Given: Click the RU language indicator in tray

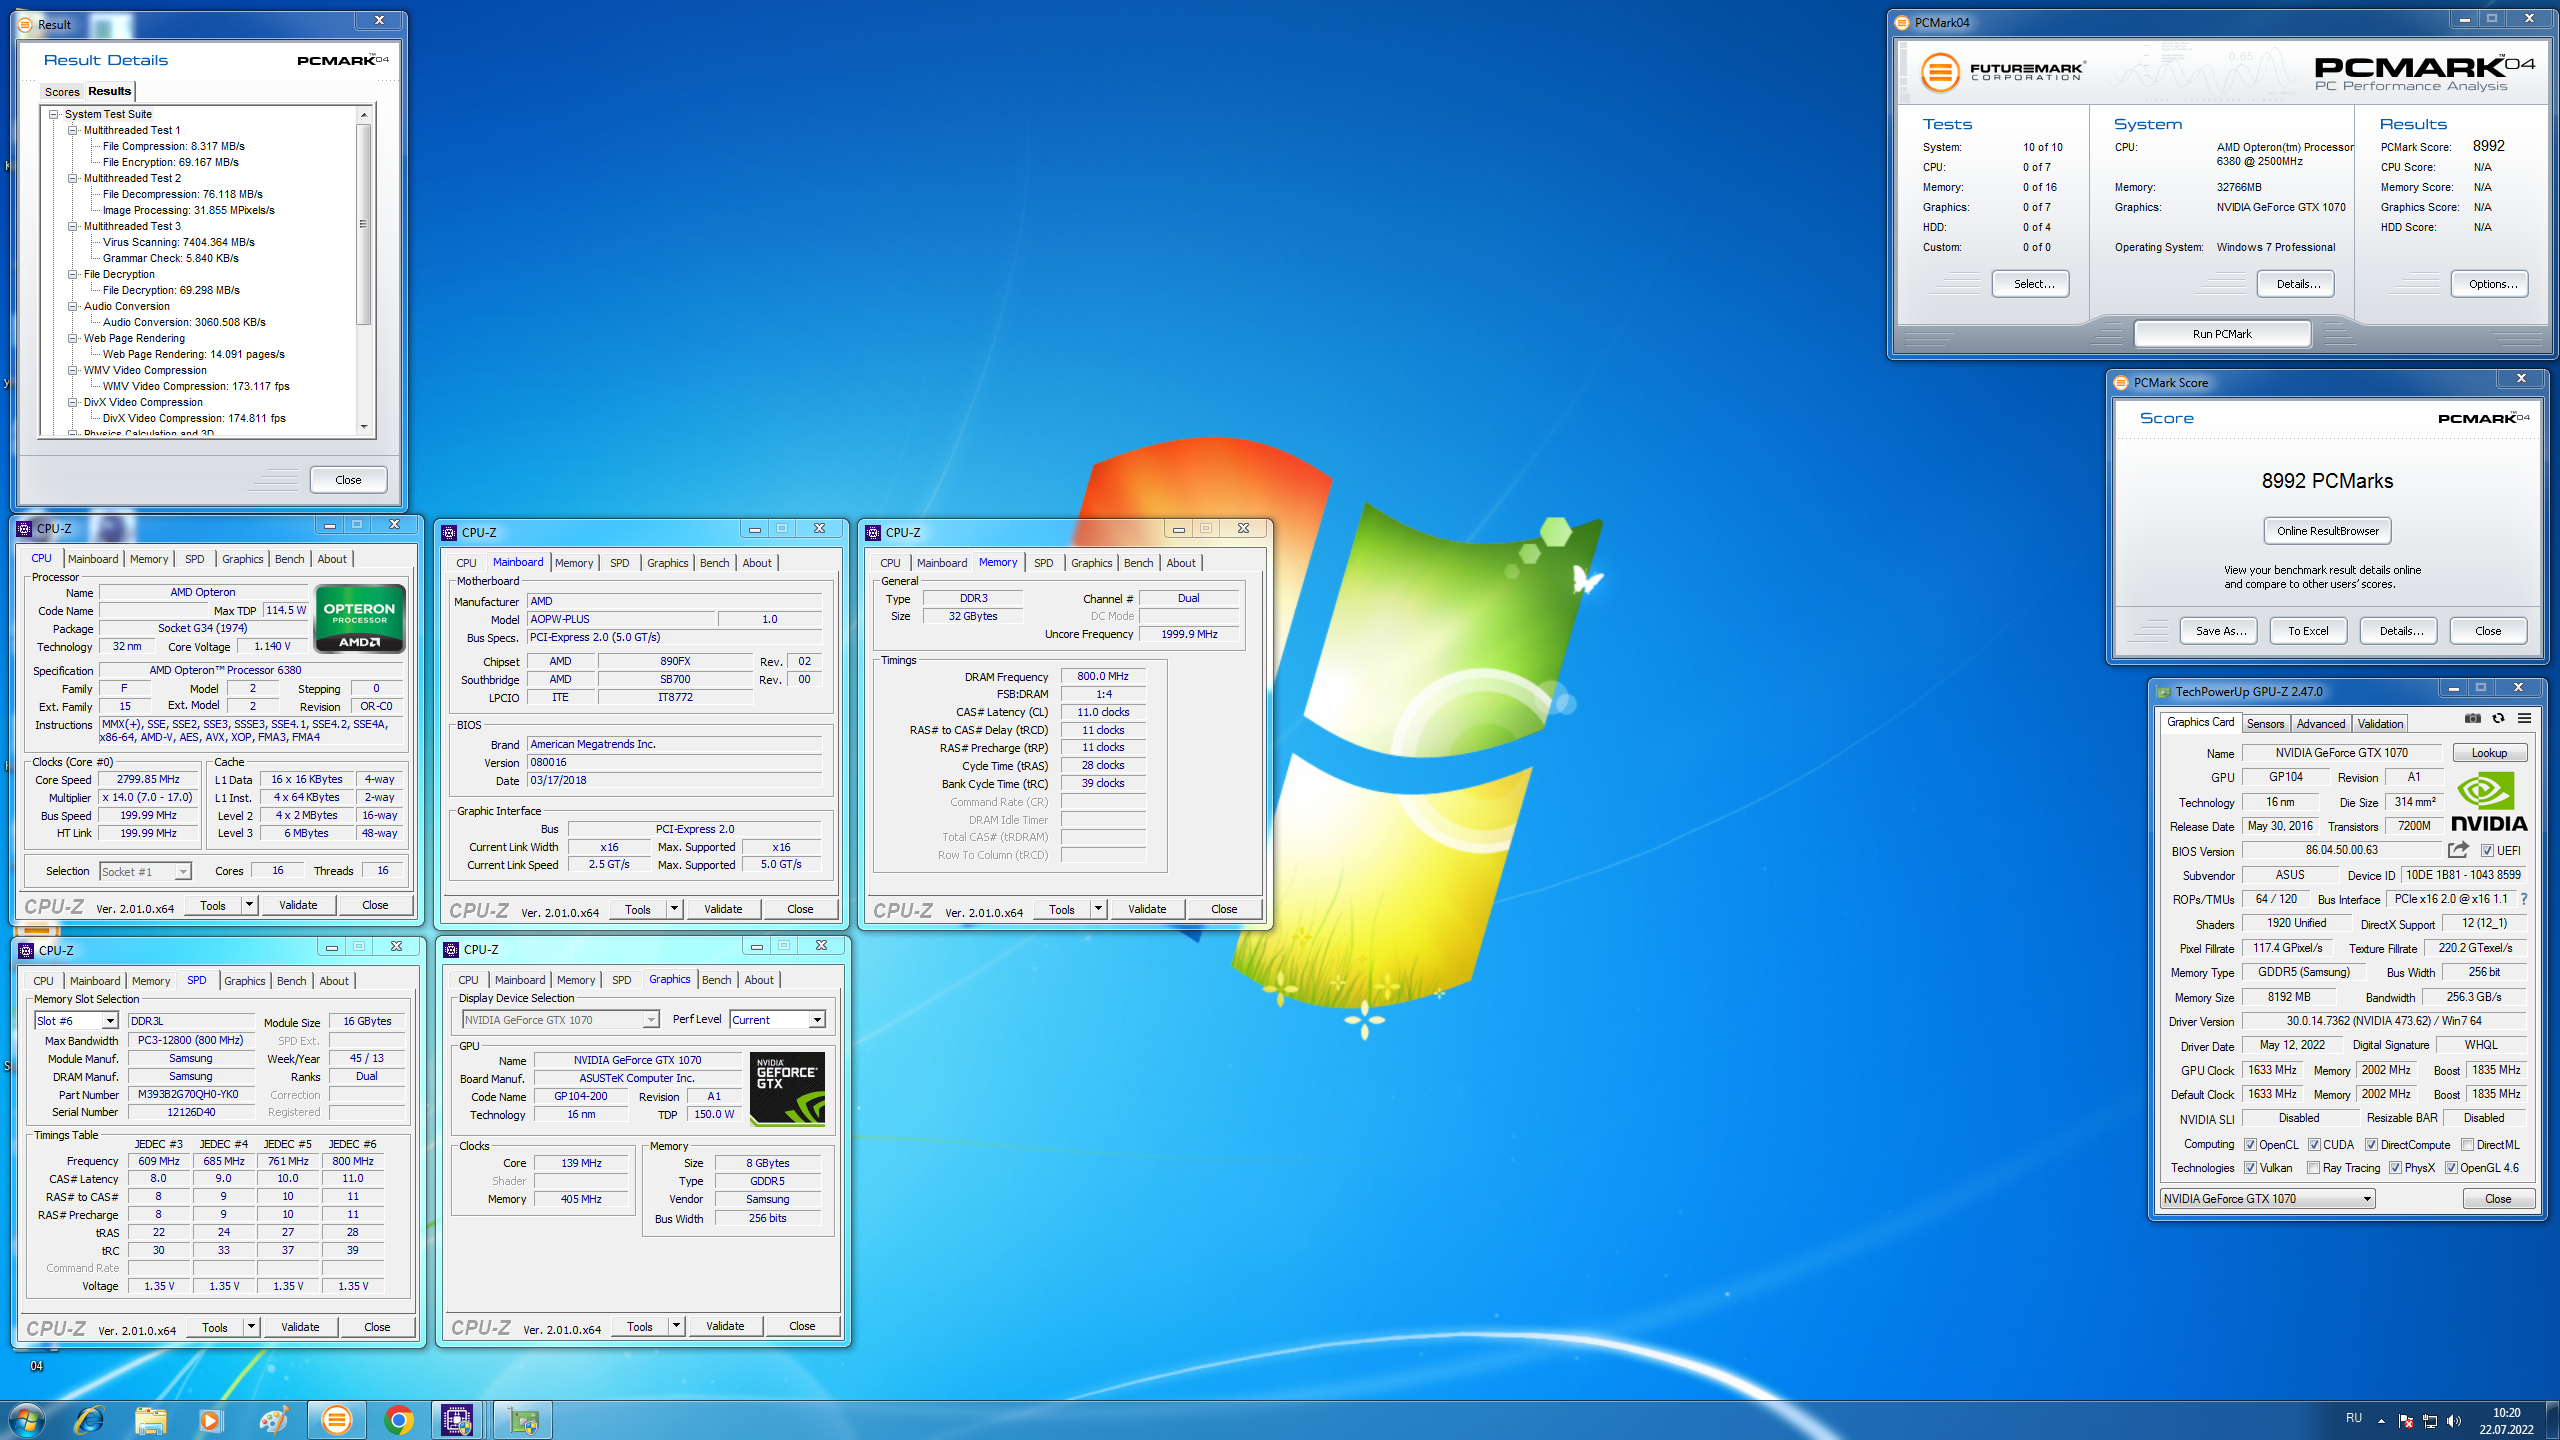Looking at the screenshot, I should click(x=2354, y=1419).
